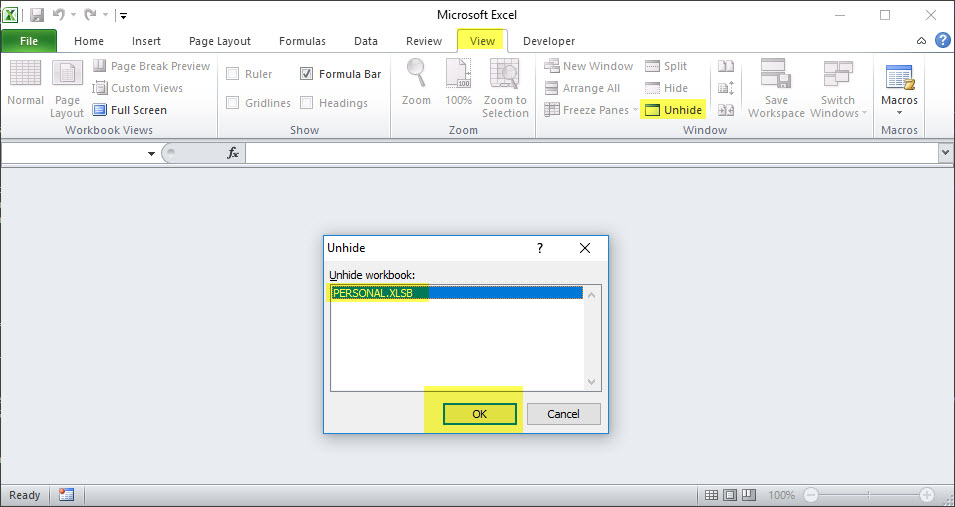This screenshot has height=507, width=955.
Task: Open the Switch Windows dropdown
Action: tap(838, 88)
